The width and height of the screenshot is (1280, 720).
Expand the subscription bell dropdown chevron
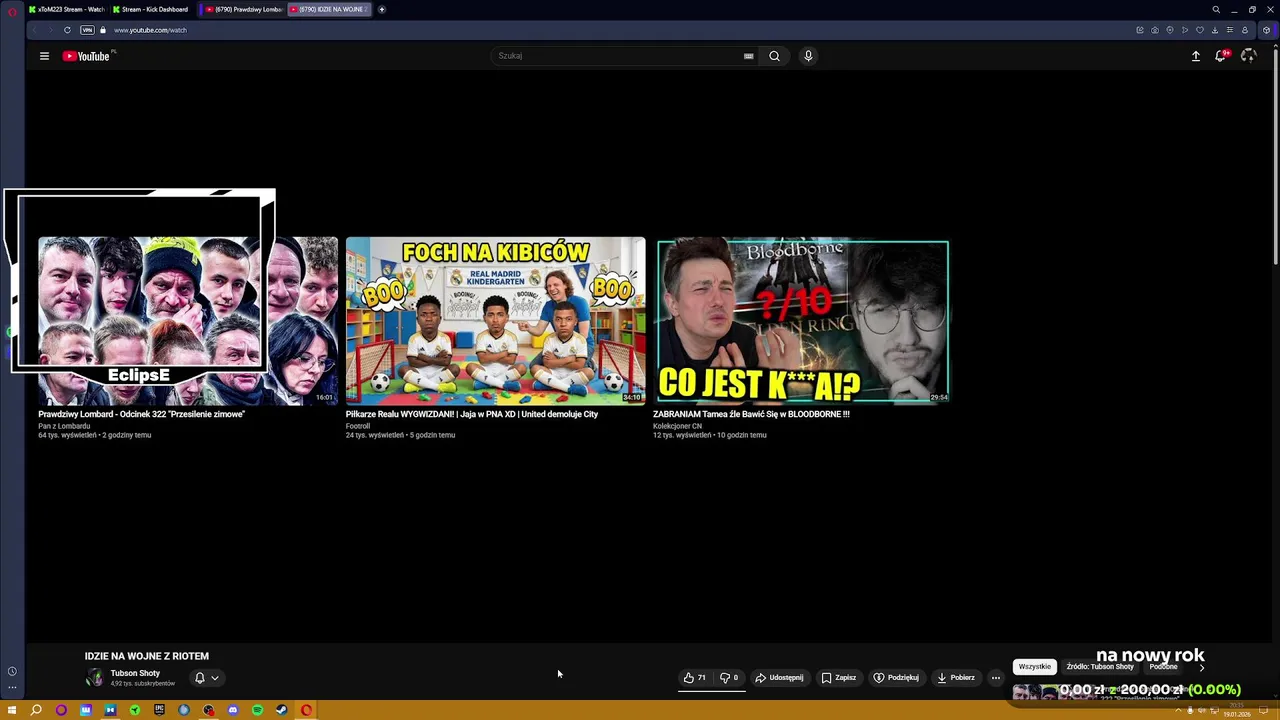[214, 678]
